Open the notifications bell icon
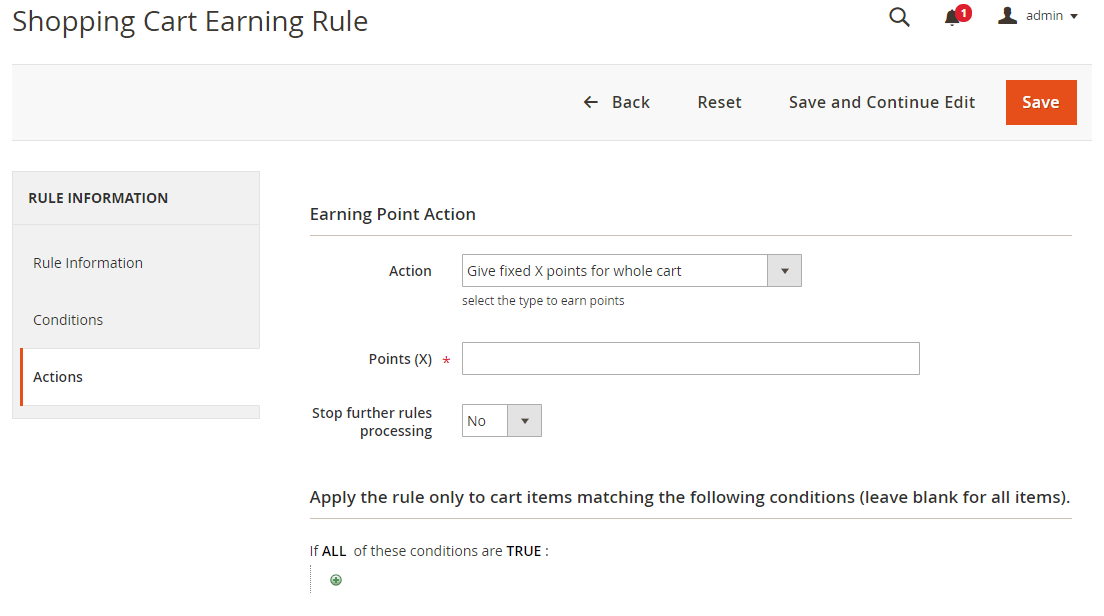The image size is (1104, 616). pyautogui.click(x=951, y=18)
